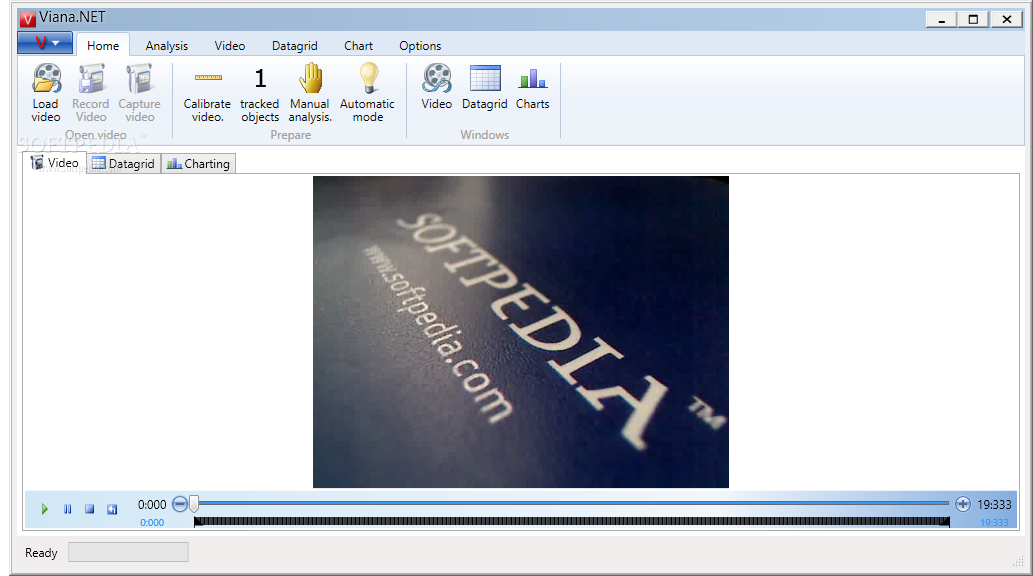
Task: Play the video
Action: pyautogui.click(x=45, y=509)
